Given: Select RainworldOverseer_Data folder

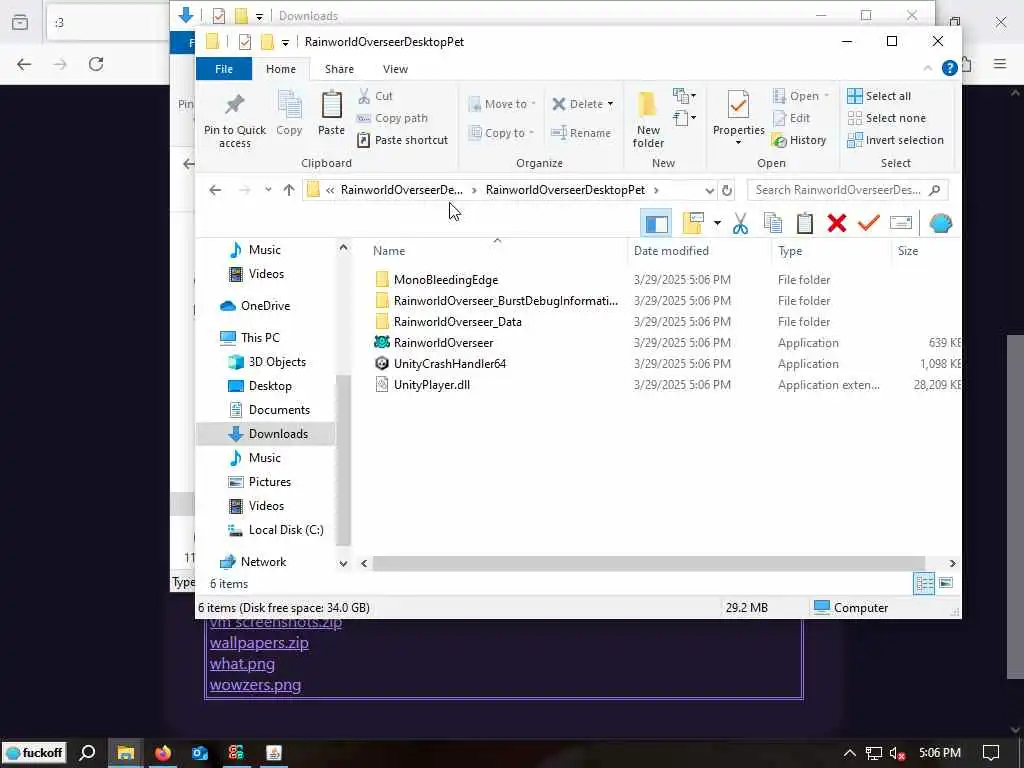Looking at the screenshot, I should click(x=457, y=321).
